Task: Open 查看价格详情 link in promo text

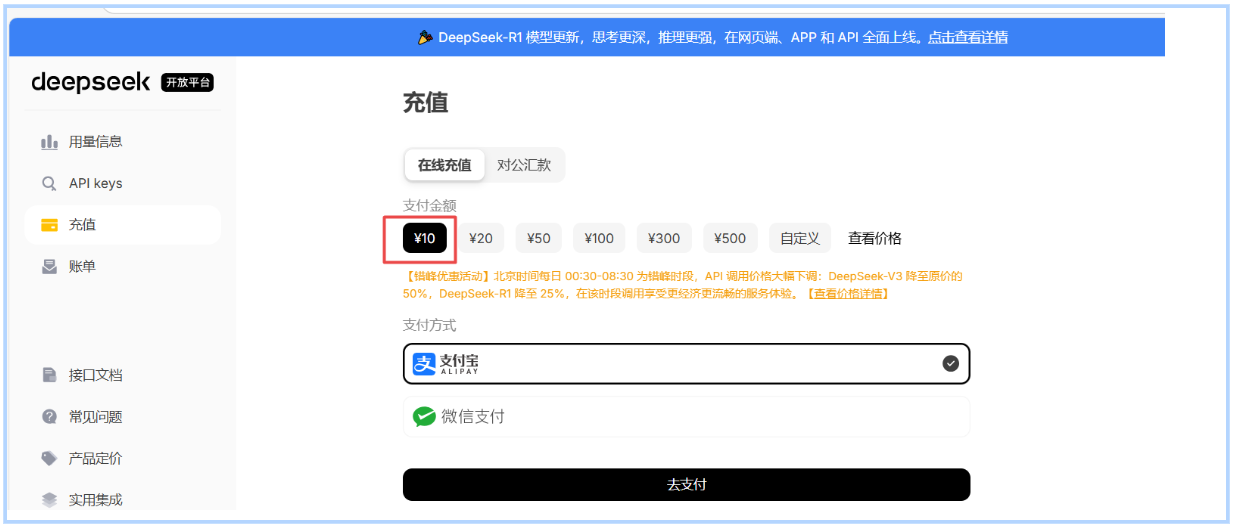Action: click(x=847, y=294)
